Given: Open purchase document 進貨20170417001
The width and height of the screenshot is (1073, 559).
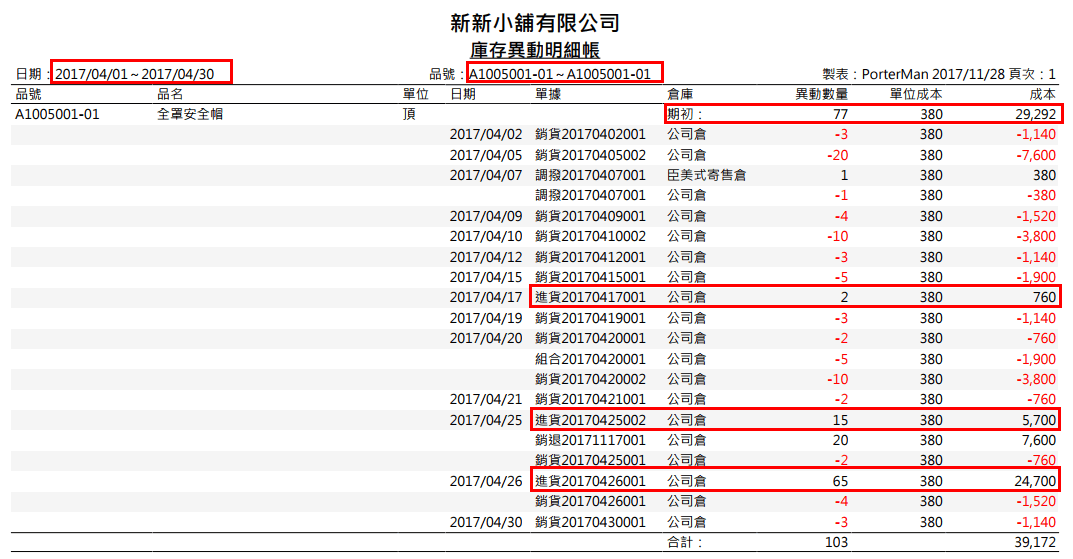Looking at the screenshot, I should pyautogui.click(x=590, y=297).
